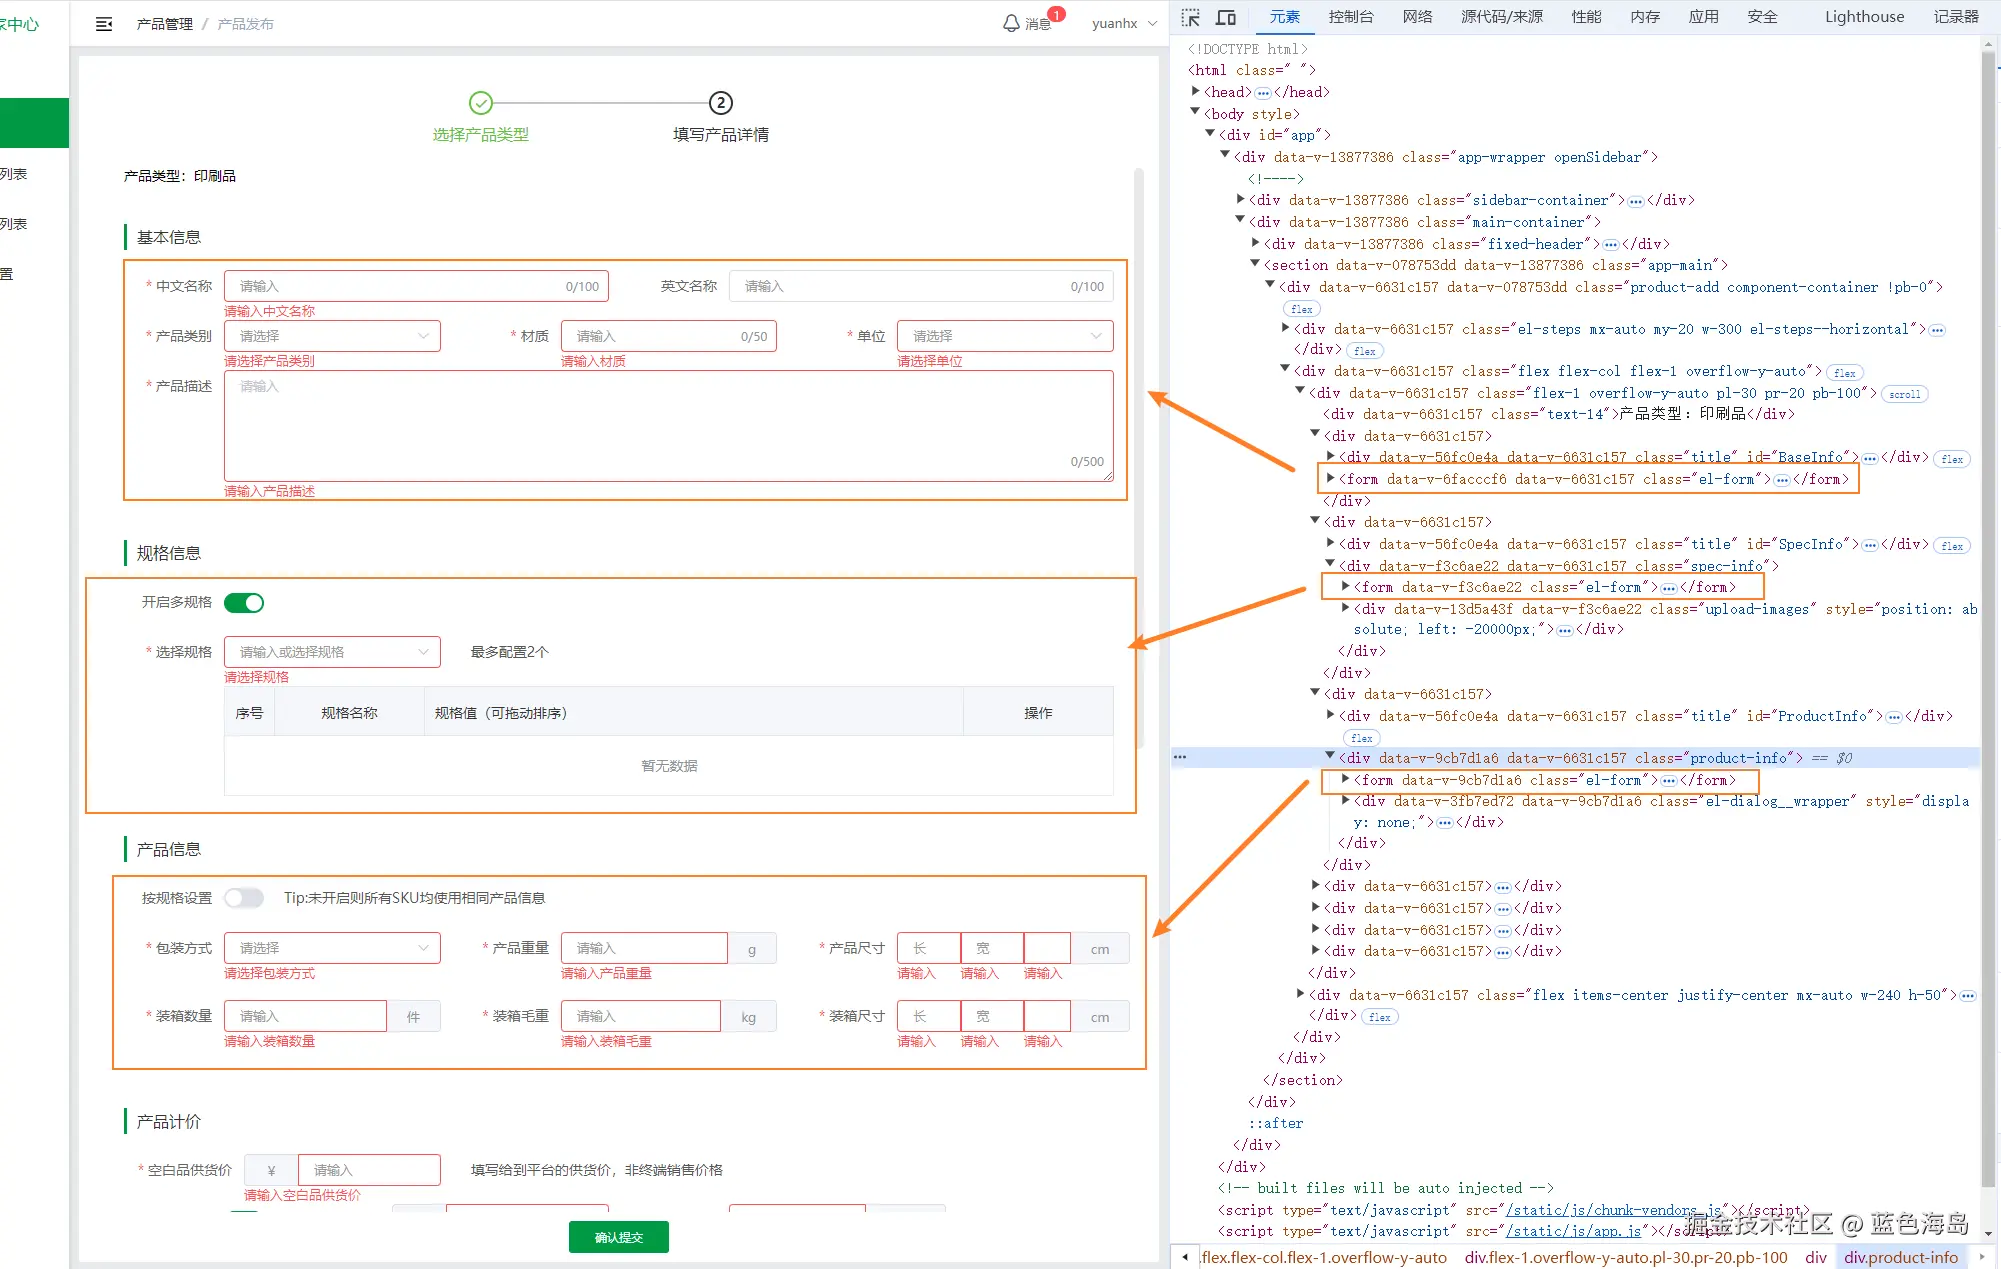Enable the 按规格设置 switch

pos(244,898)
